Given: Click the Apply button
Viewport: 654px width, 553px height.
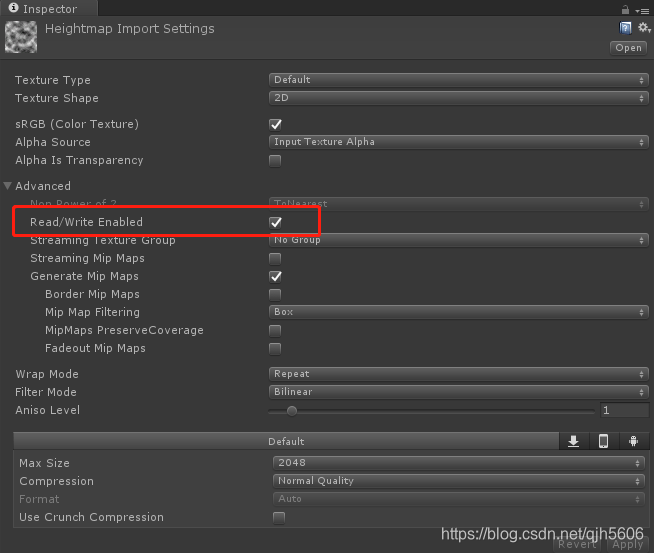Looking at the screenshot, I should [628, 544].
